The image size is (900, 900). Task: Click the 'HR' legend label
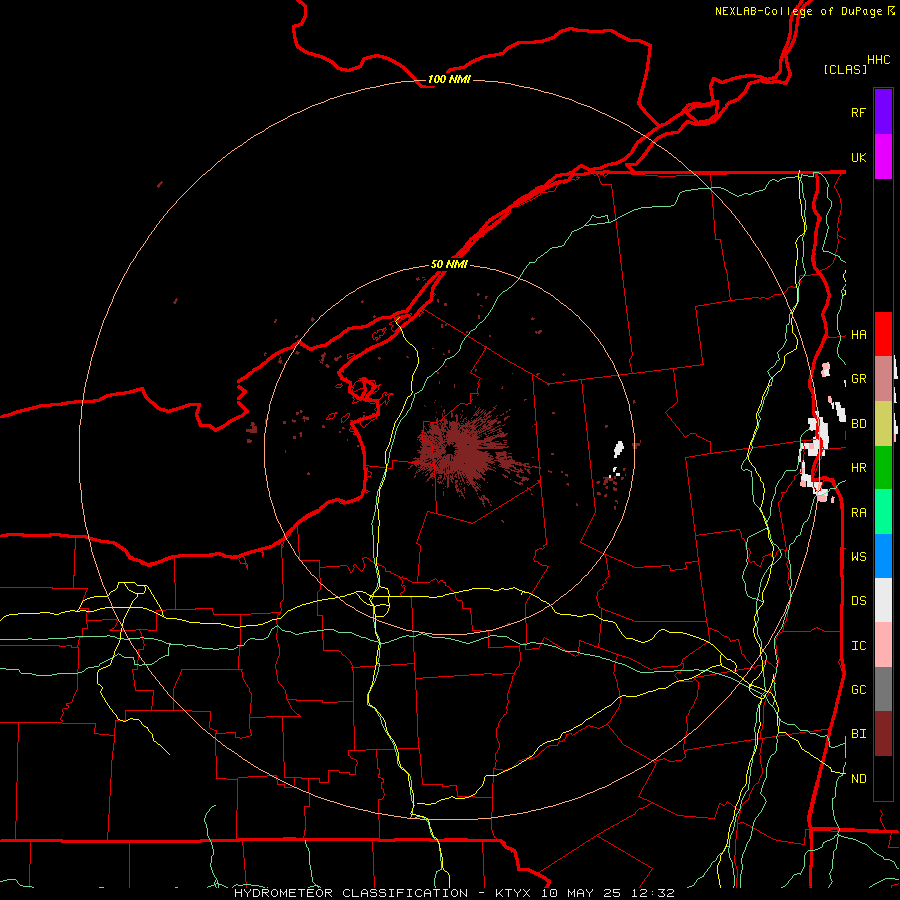(858, 468)
